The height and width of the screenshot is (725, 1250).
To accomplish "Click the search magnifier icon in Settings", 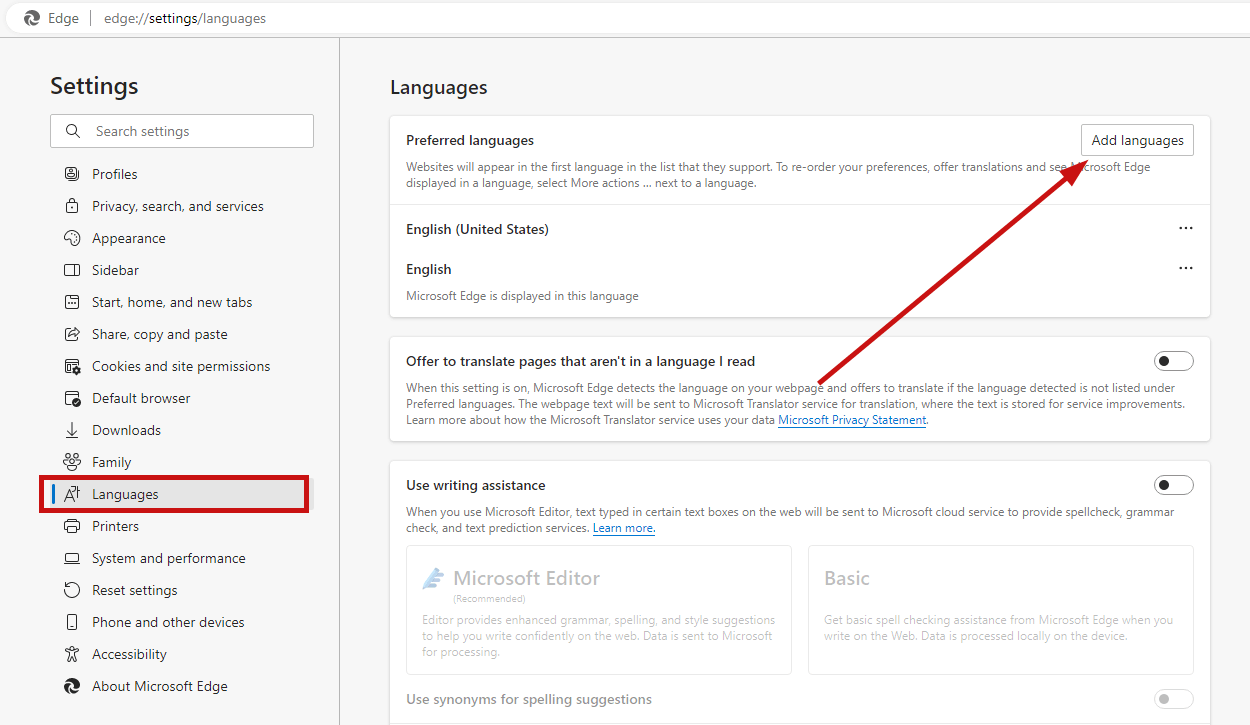I will tap(72, 131).
